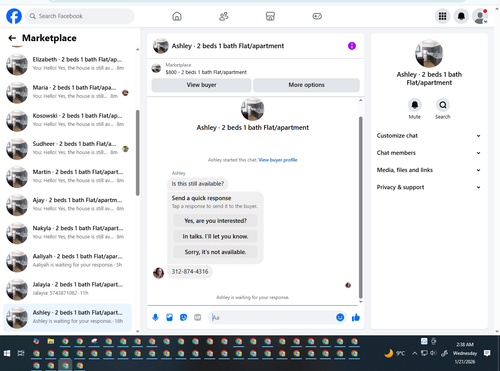Search in conversation via magnifier icon
Screen dimensions: 500x371
click(443, 105)
